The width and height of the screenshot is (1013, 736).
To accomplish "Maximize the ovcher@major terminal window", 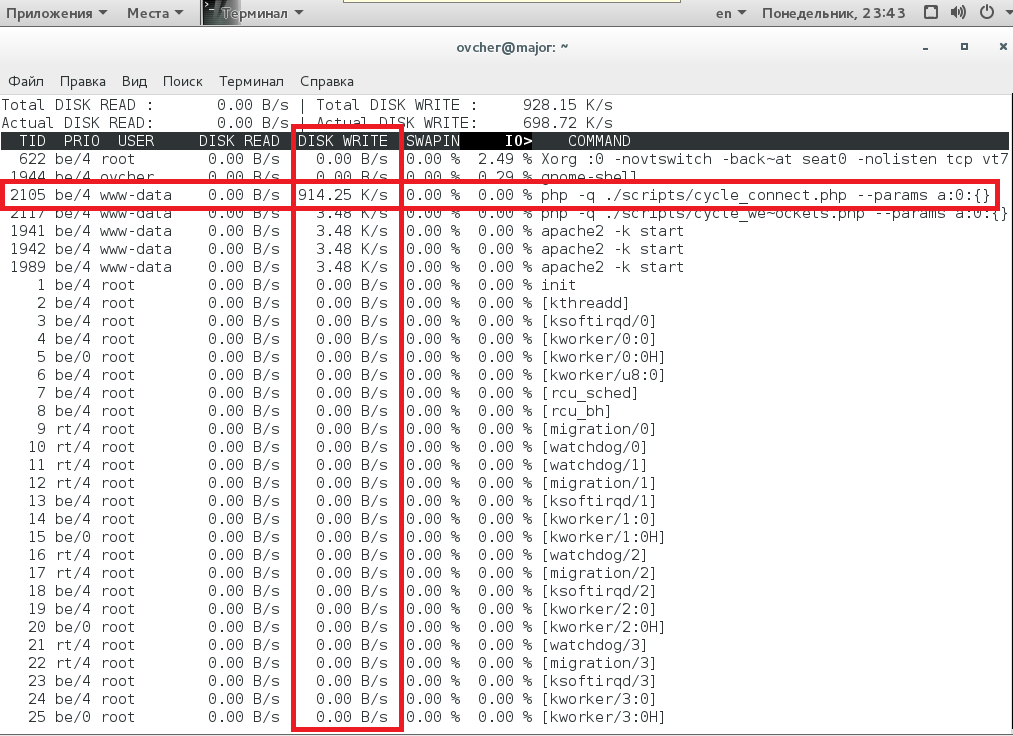I will click(x=965, y=47).
